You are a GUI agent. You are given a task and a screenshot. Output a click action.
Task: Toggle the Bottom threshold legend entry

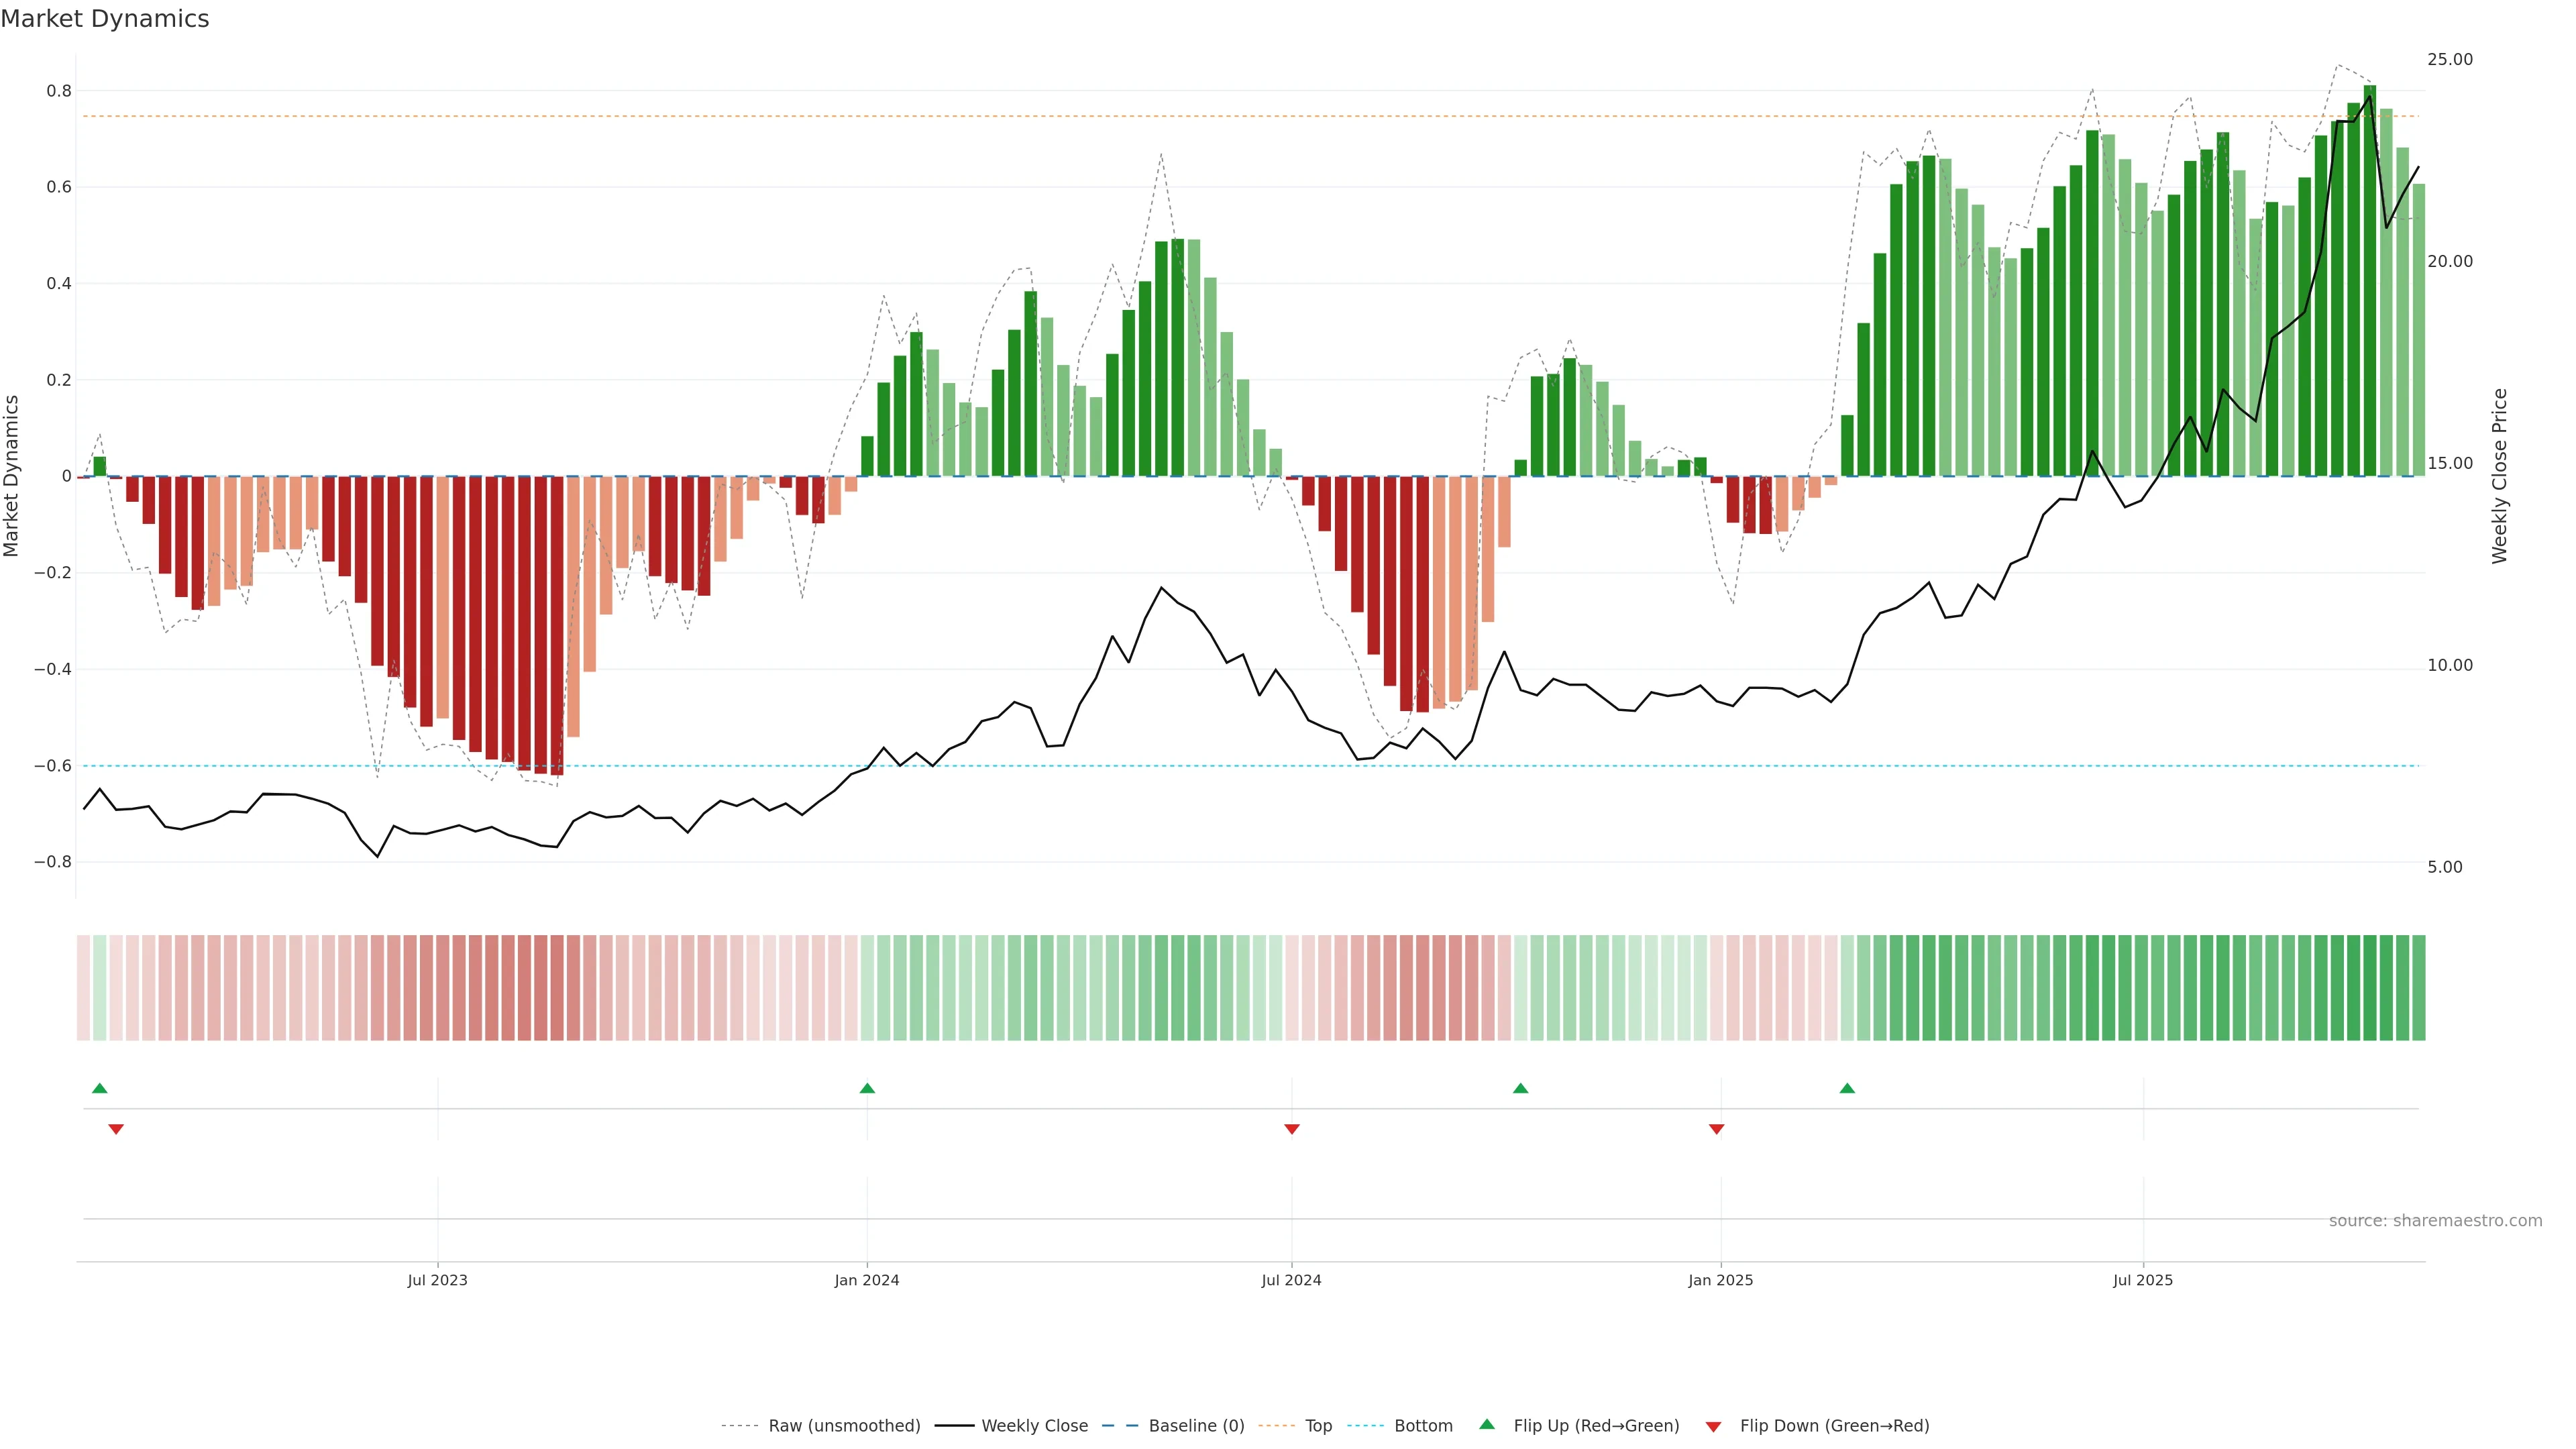(1423, 1426)
